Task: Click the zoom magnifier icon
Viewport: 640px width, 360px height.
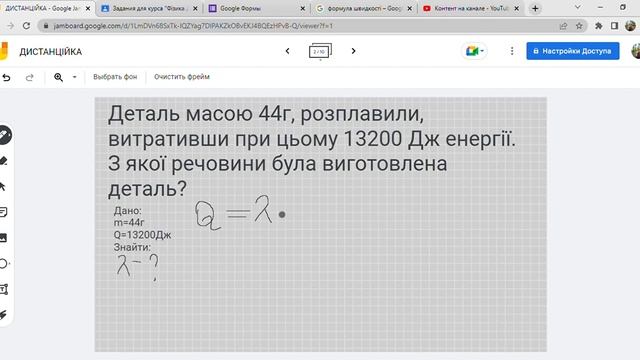Action: click(x=58, y=77)
